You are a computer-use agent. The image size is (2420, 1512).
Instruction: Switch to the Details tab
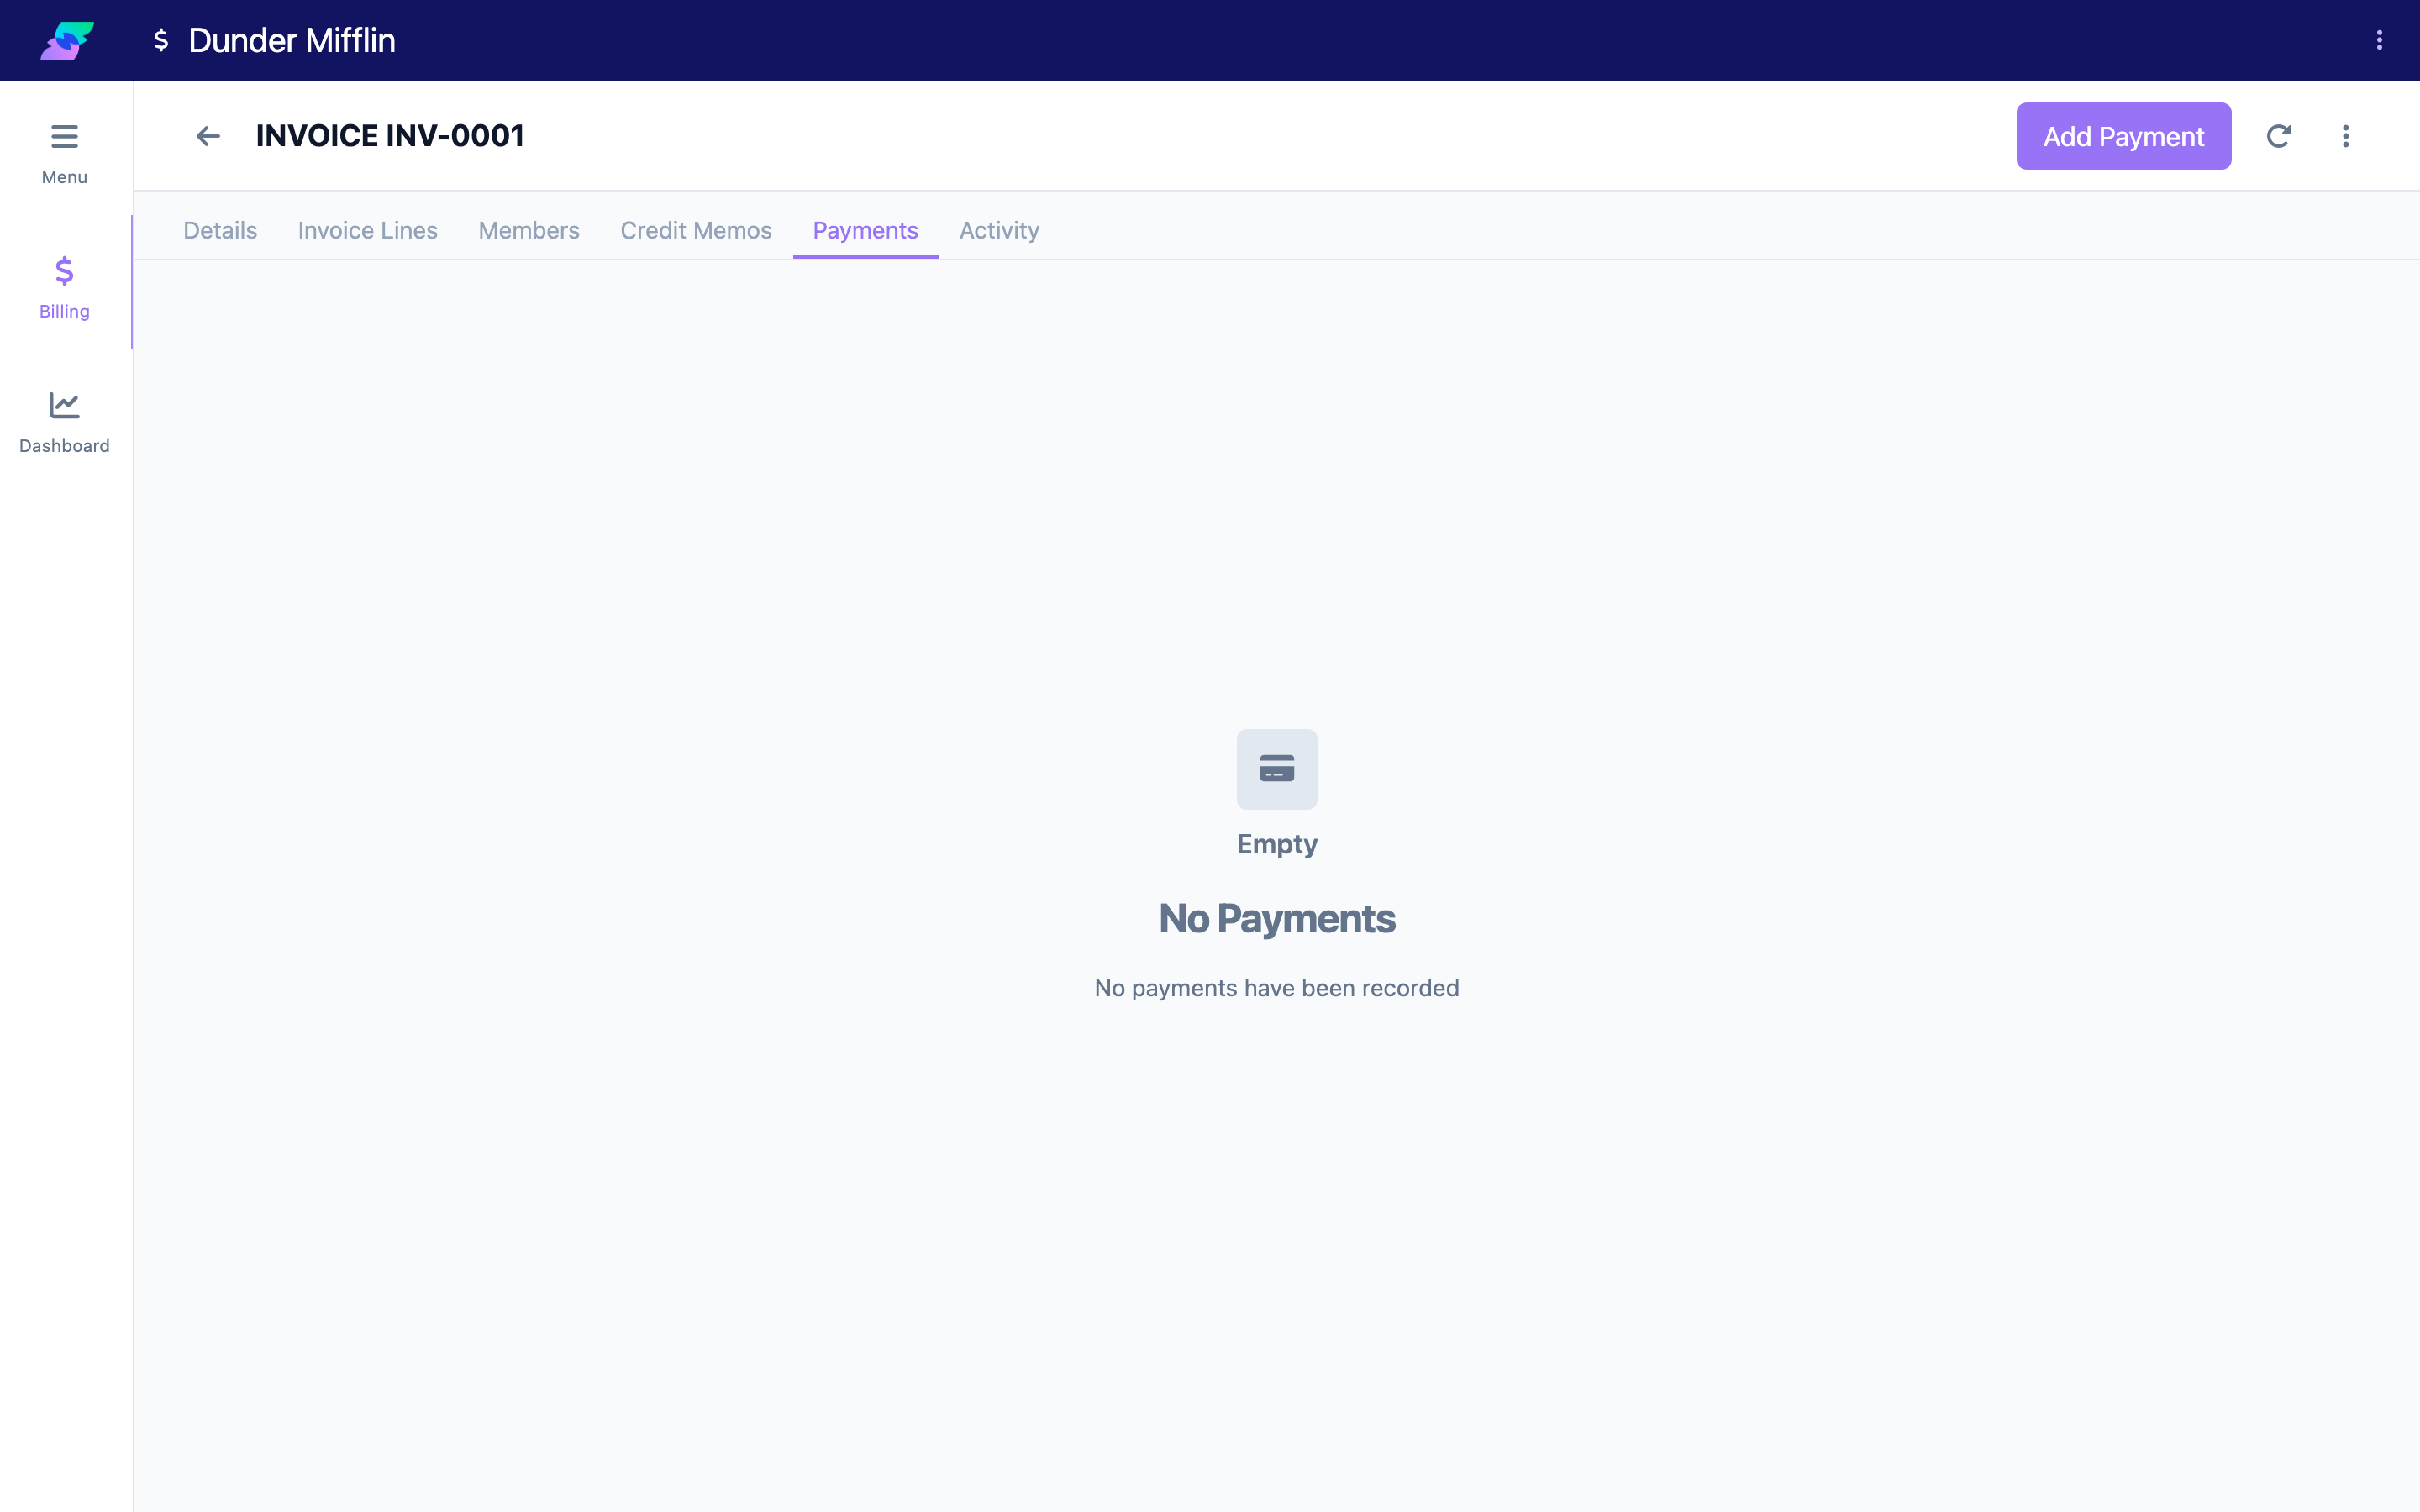(x=220, y=230)
